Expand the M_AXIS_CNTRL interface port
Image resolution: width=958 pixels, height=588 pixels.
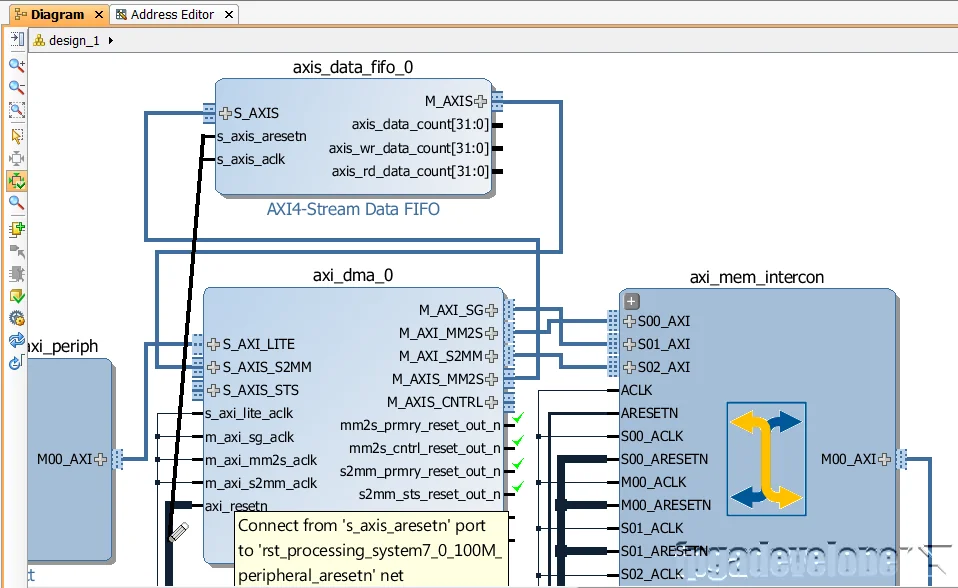point(491,402)
